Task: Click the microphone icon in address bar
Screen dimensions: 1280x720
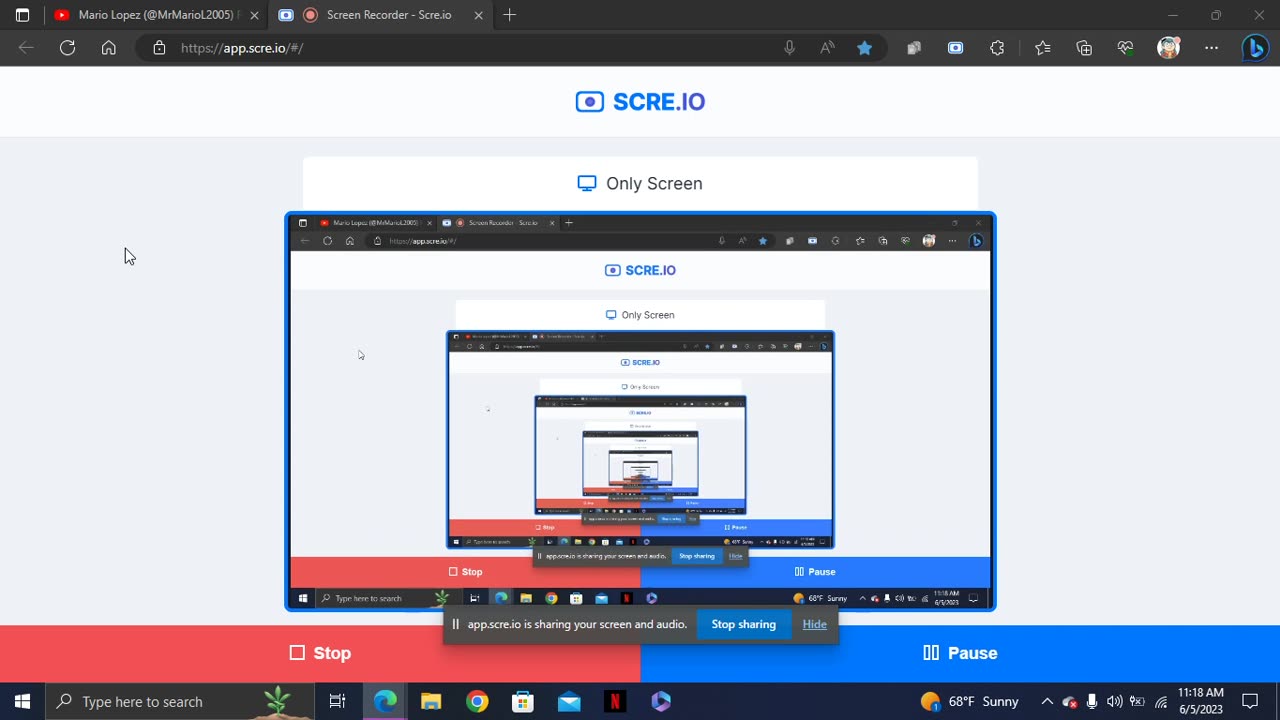Action: click(x=789, y=47)
